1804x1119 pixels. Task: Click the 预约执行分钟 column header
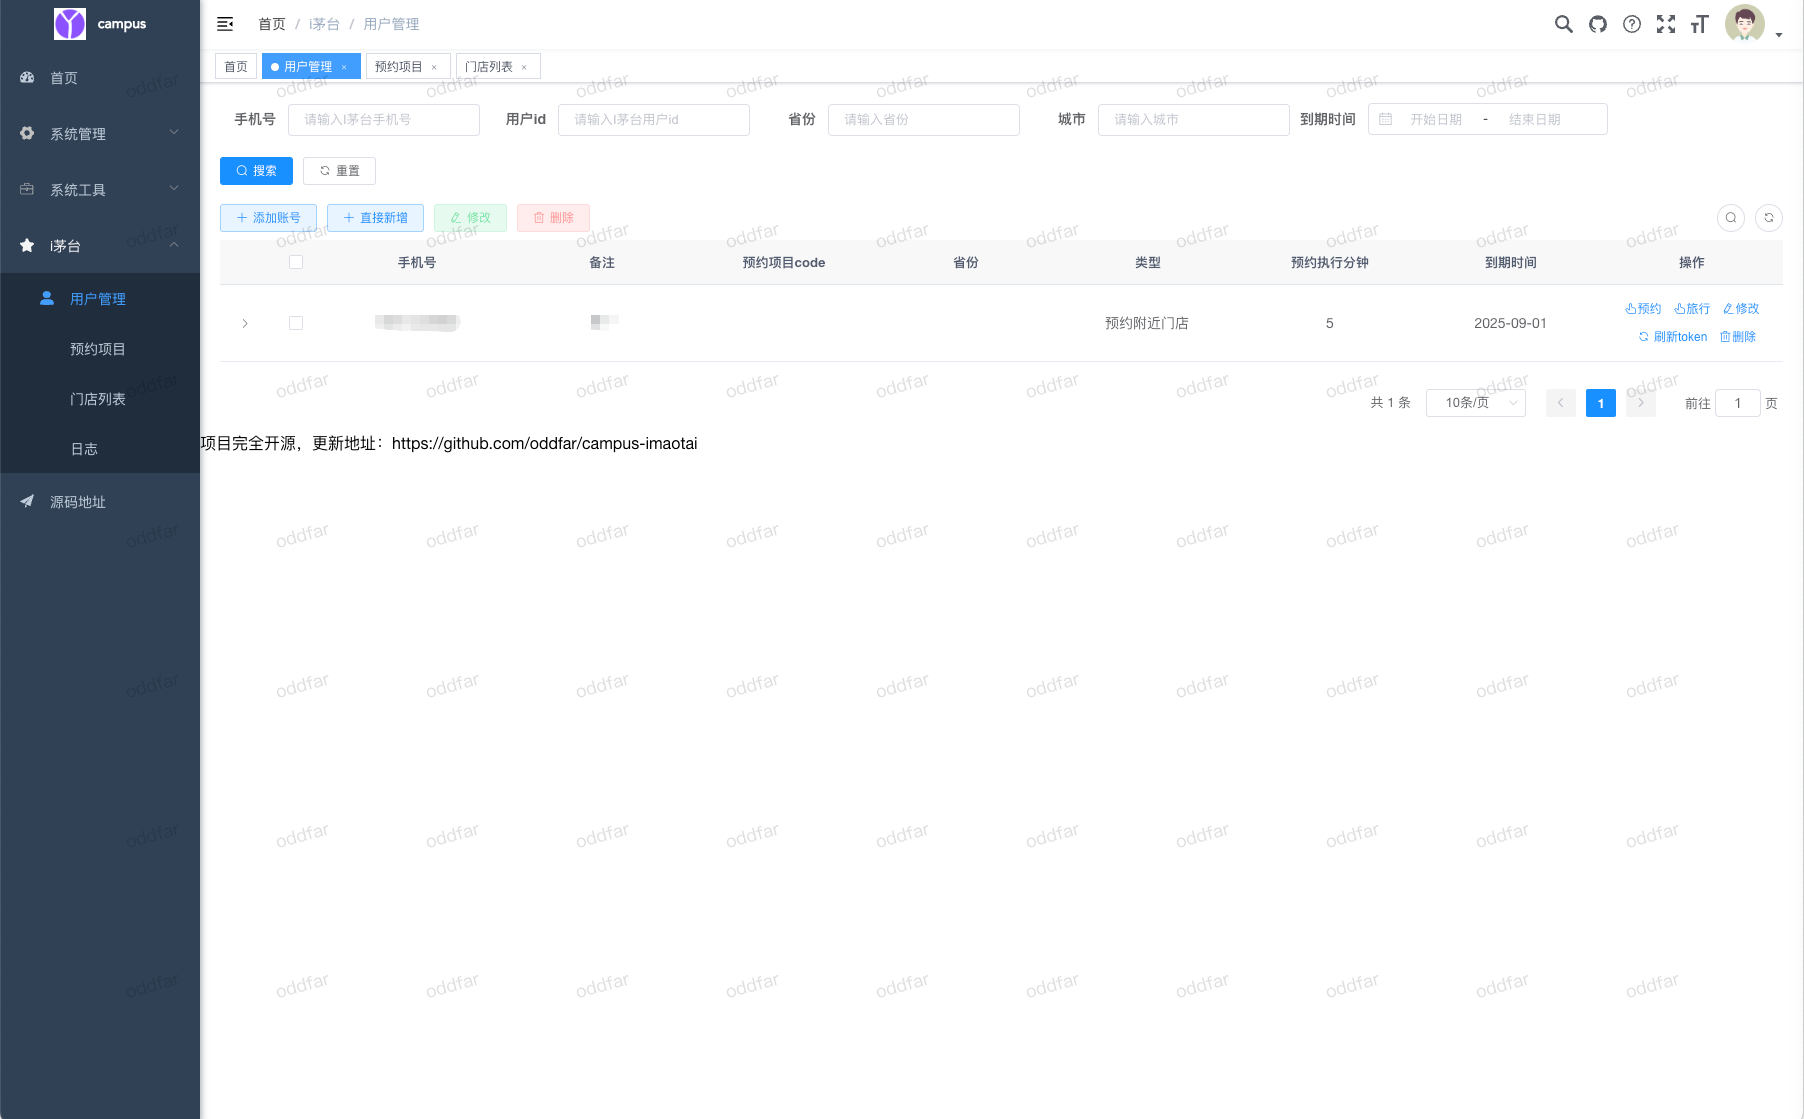(x=1330, y=263)
